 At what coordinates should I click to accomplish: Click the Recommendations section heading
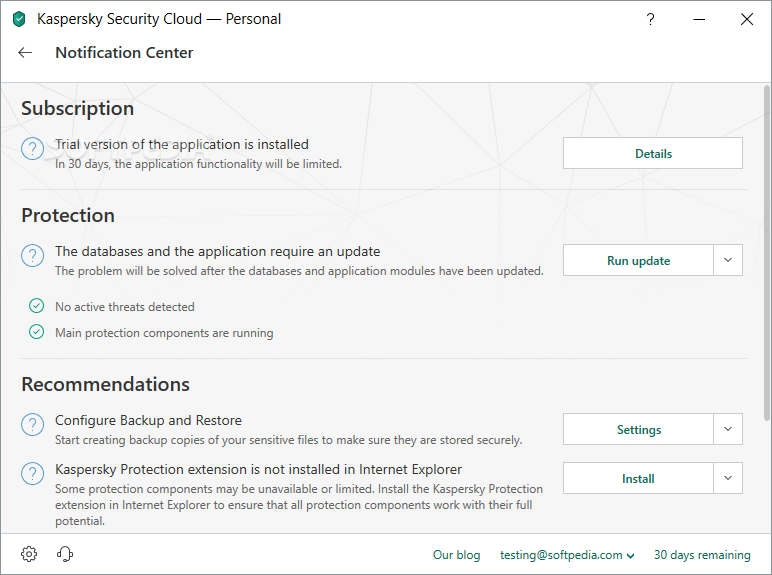coord(105,384)
